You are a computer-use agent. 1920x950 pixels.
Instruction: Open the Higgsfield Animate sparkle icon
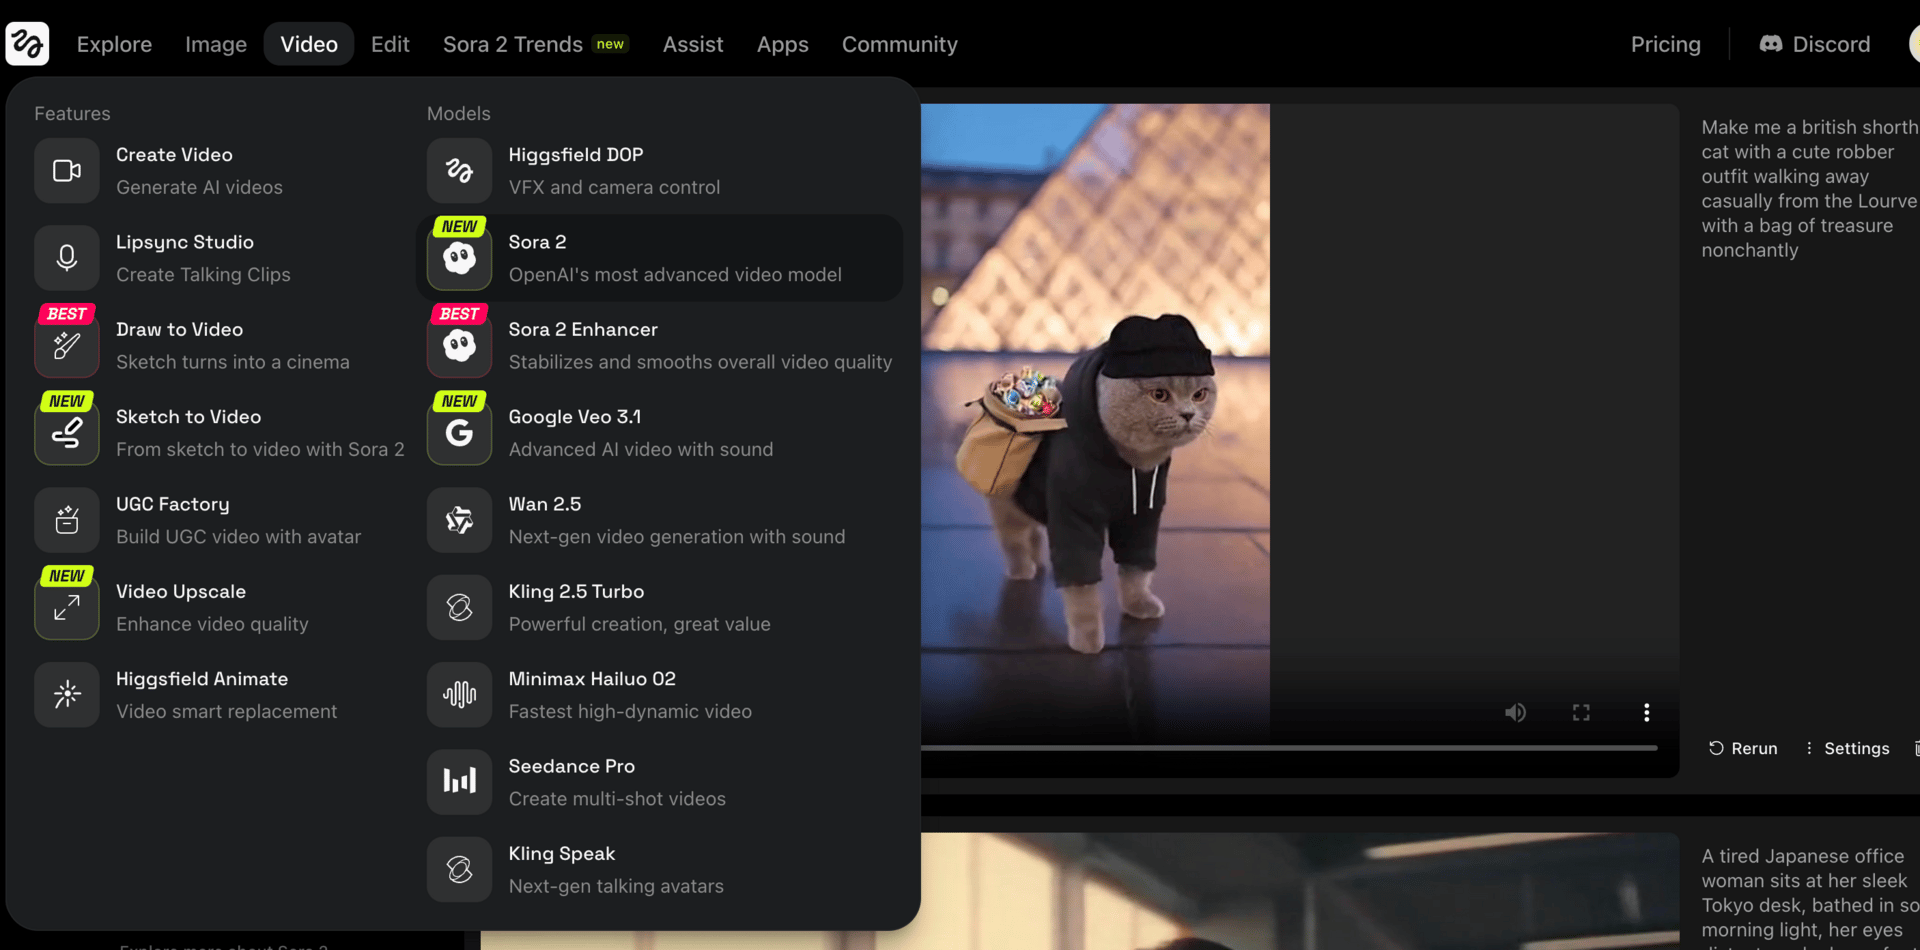pyautogui.click(x=67, y=695)
